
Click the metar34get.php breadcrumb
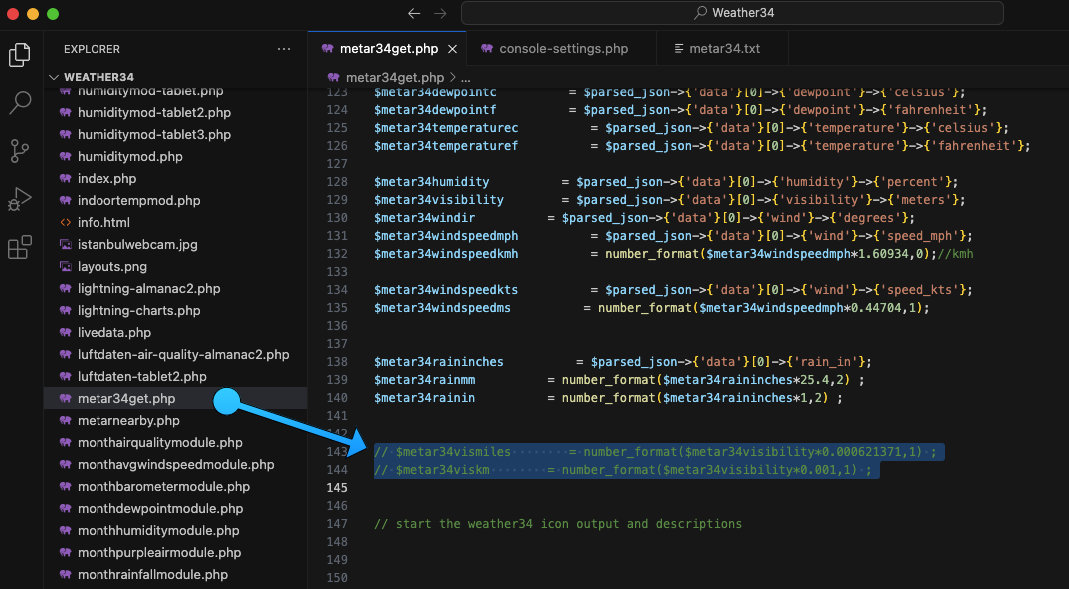(x=395, y=78)
